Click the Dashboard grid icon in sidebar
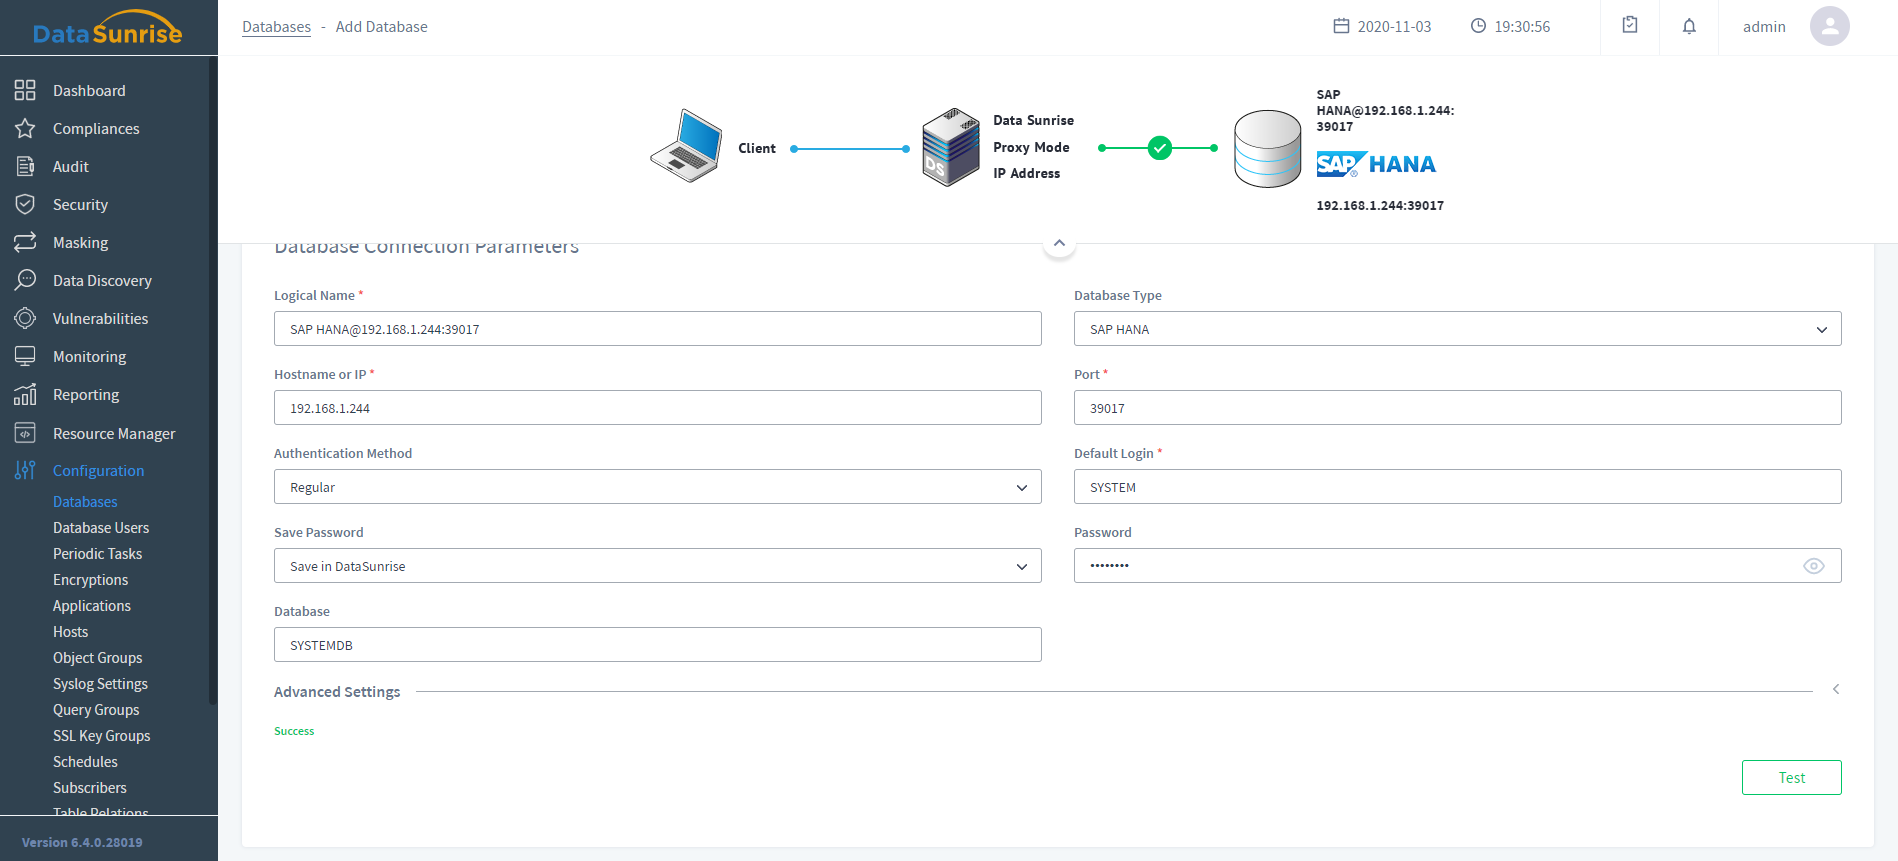The height and width of the screenshot is (861, 1898). [x=25, y=91]
